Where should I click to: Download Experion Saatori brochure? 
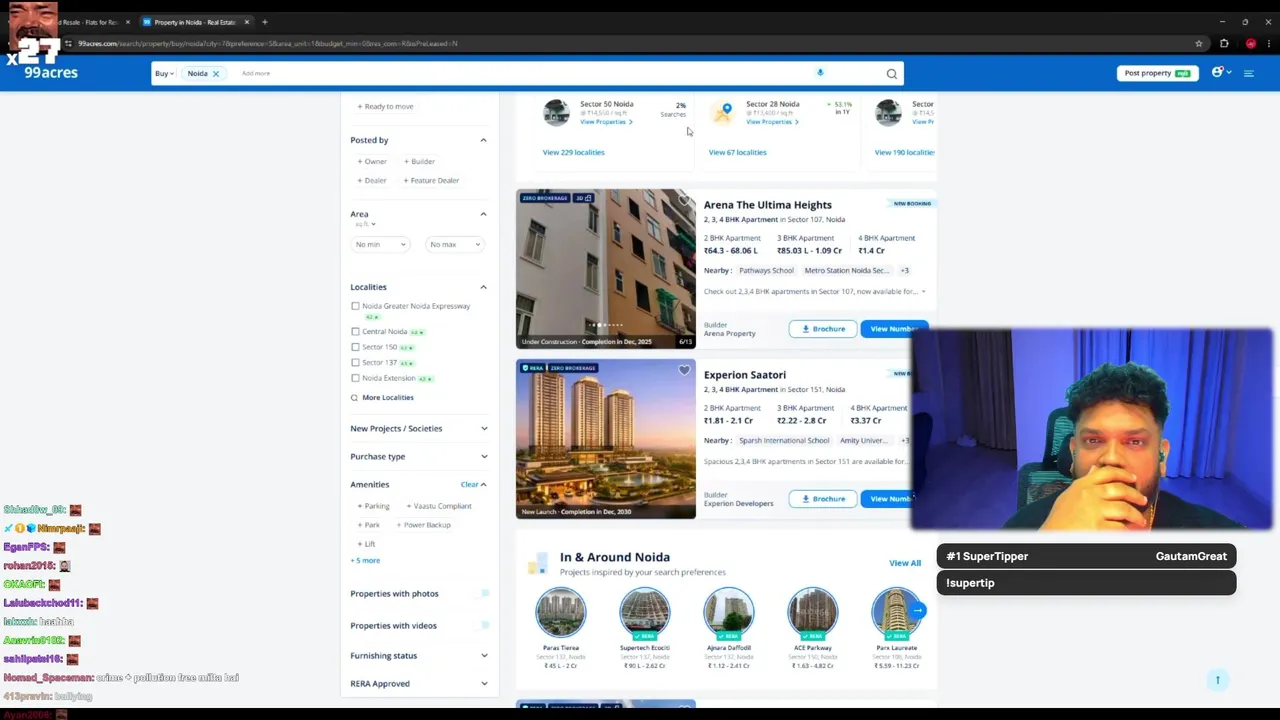coord(822,499)
